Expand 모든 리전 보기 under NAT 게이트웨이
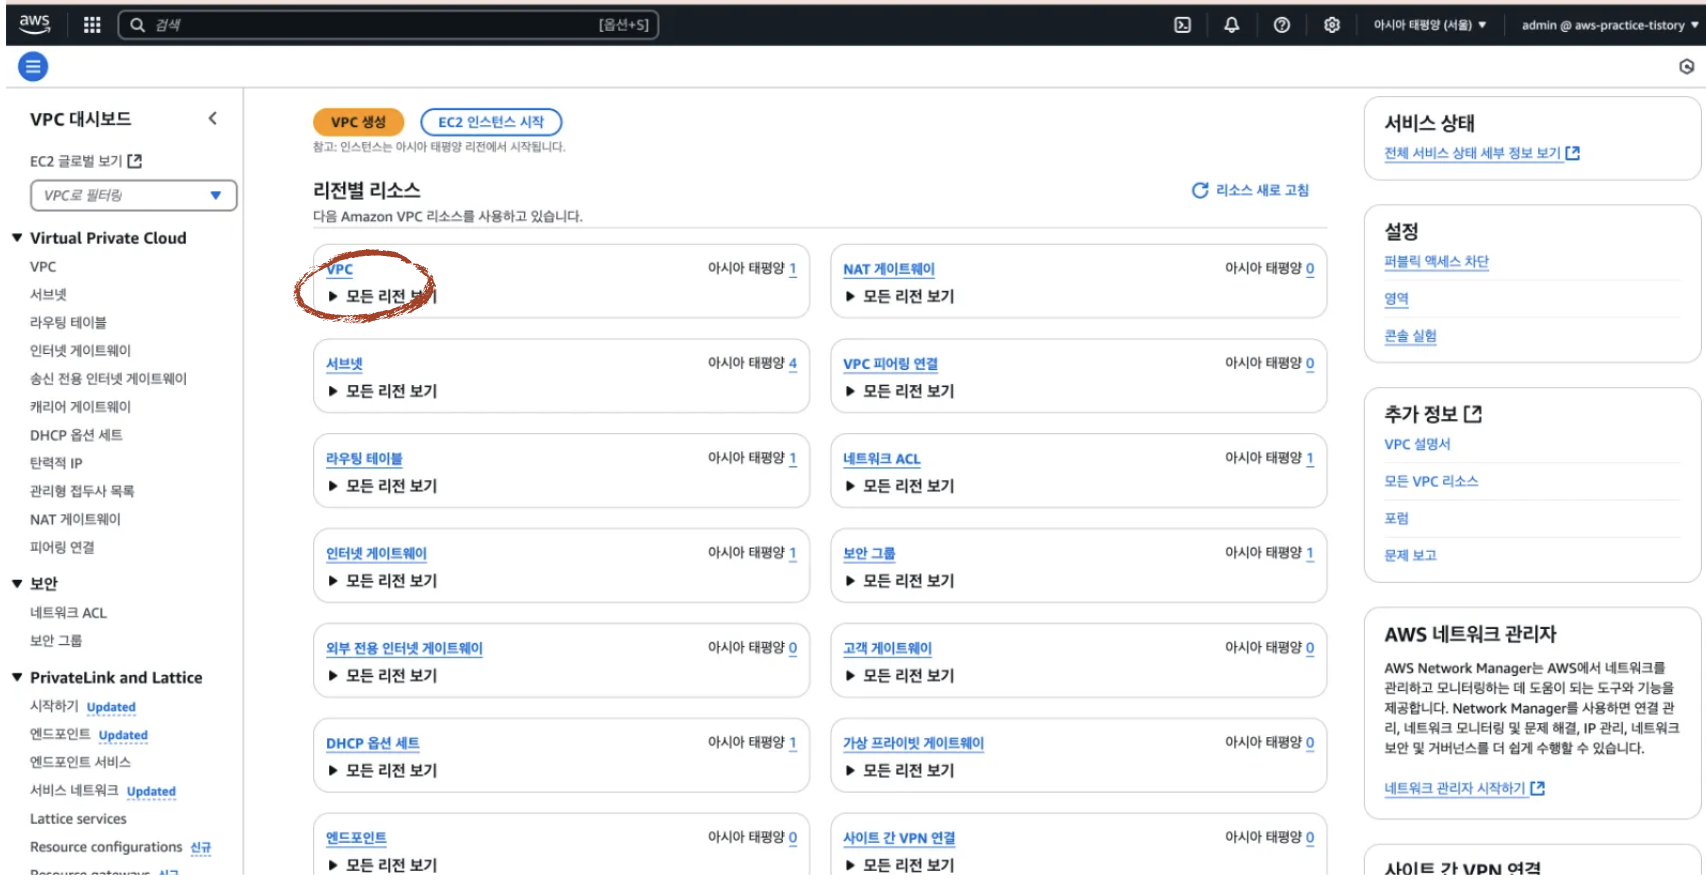1706x888 pixels. [x=899, y=296]
